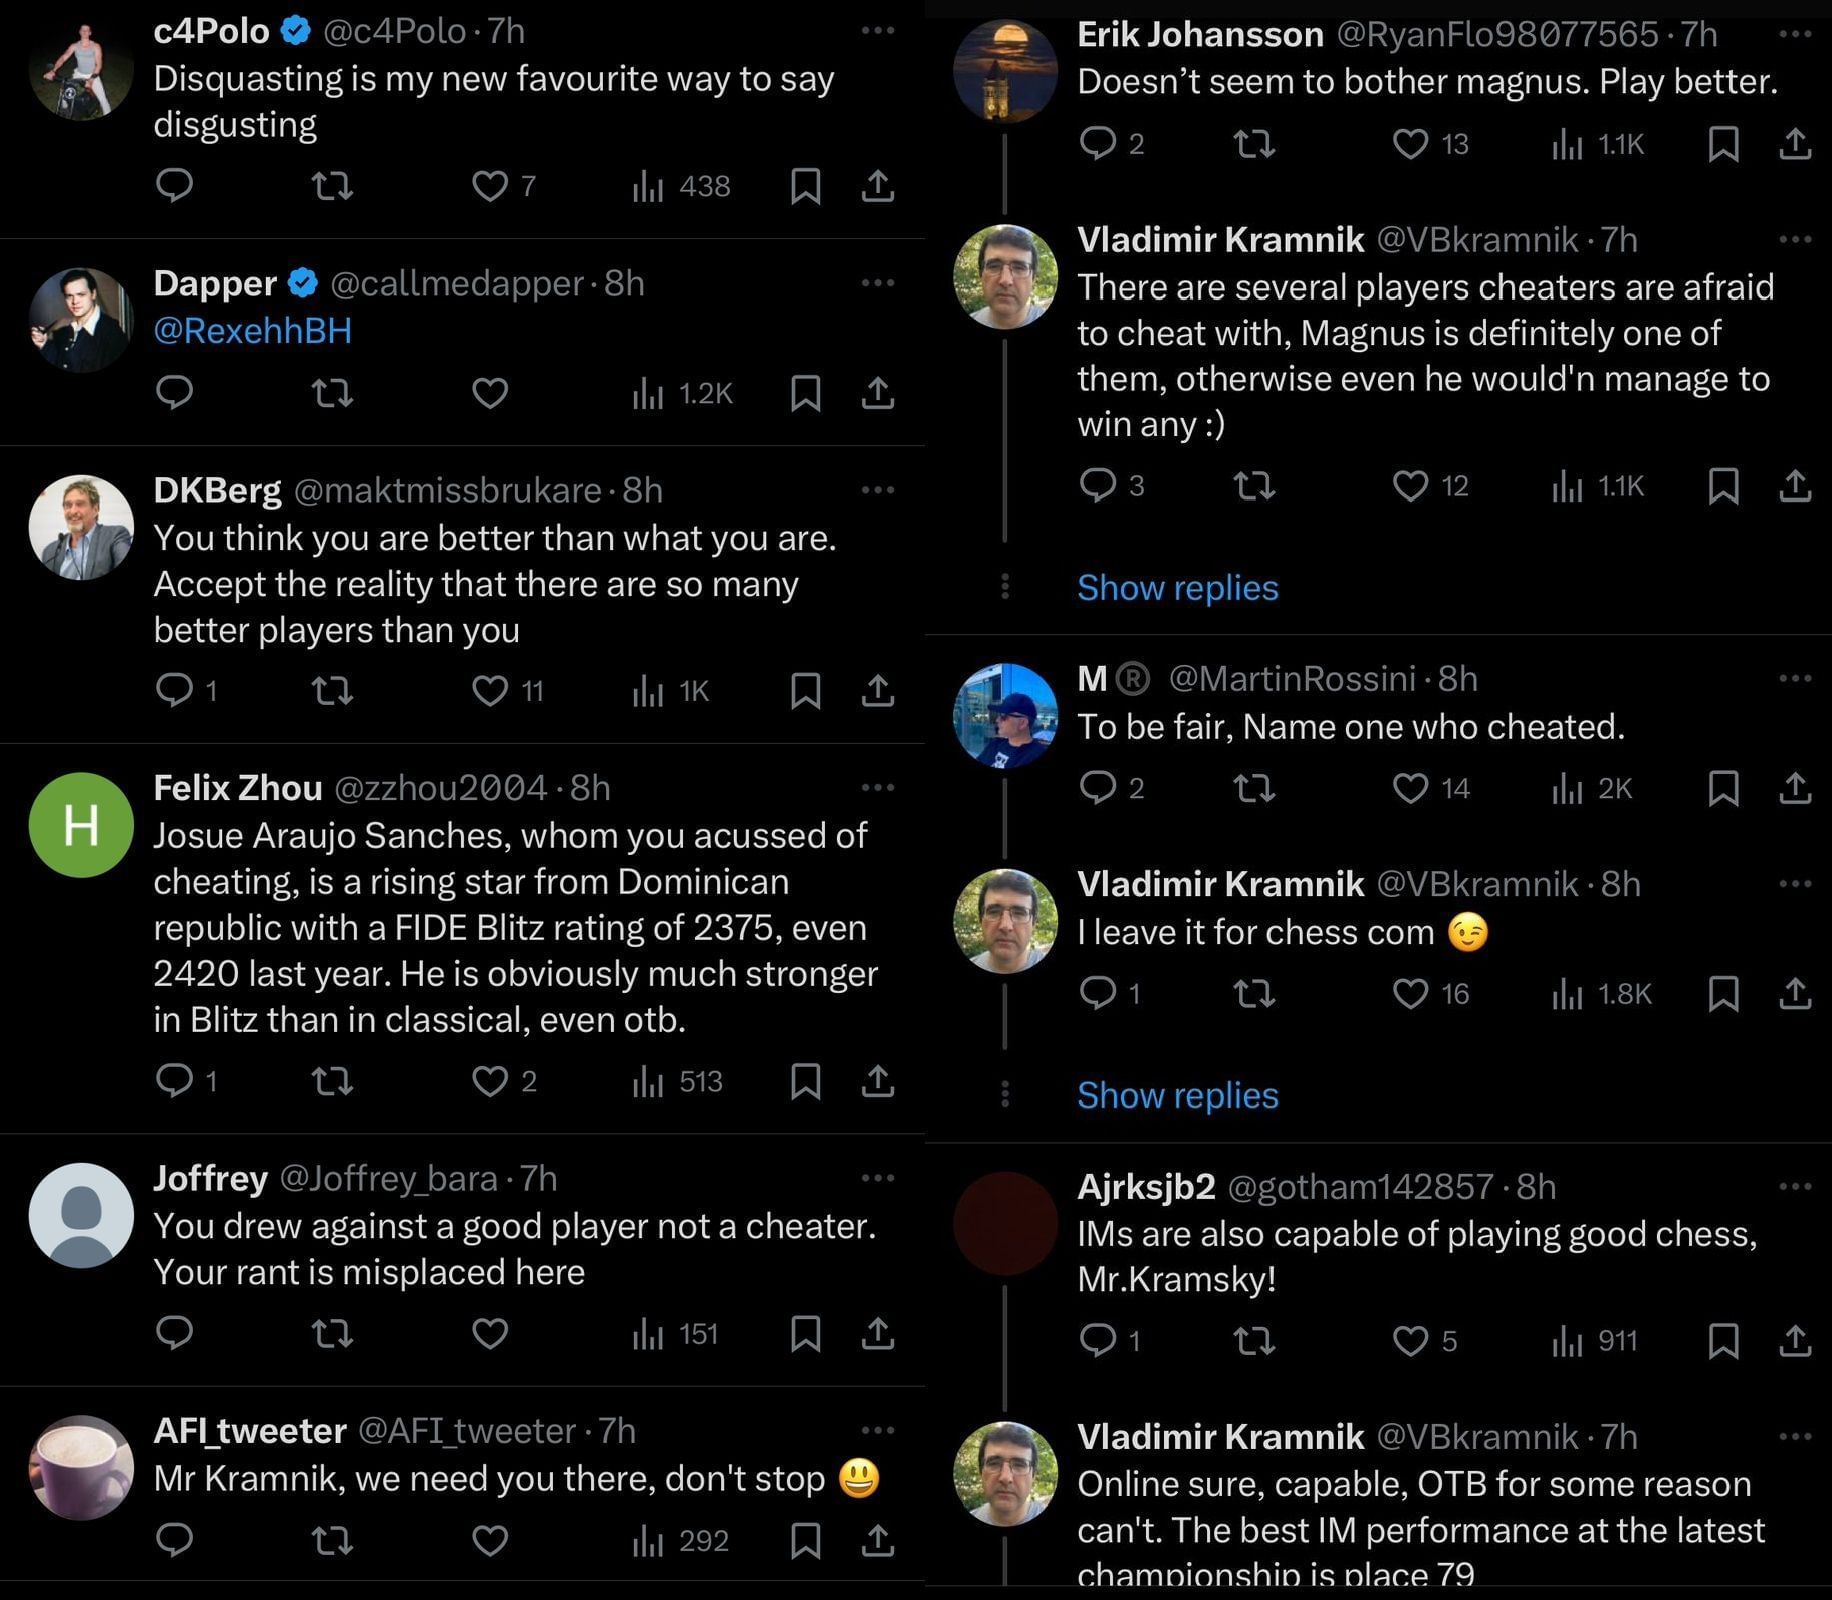Bookmark Ajrksjb2's tweet
This screenshot has width=1832, height=1600.
pyautogui.click(x=1723, y=1340)
